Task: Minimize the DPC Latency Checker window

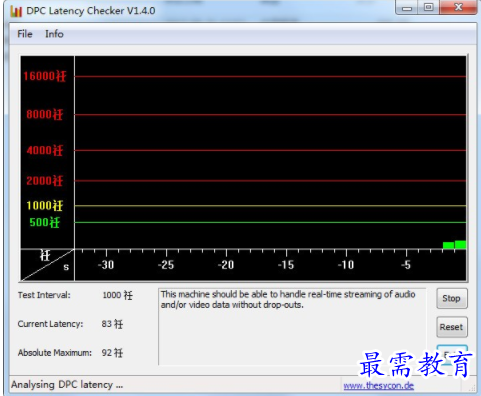Action: 407,8
